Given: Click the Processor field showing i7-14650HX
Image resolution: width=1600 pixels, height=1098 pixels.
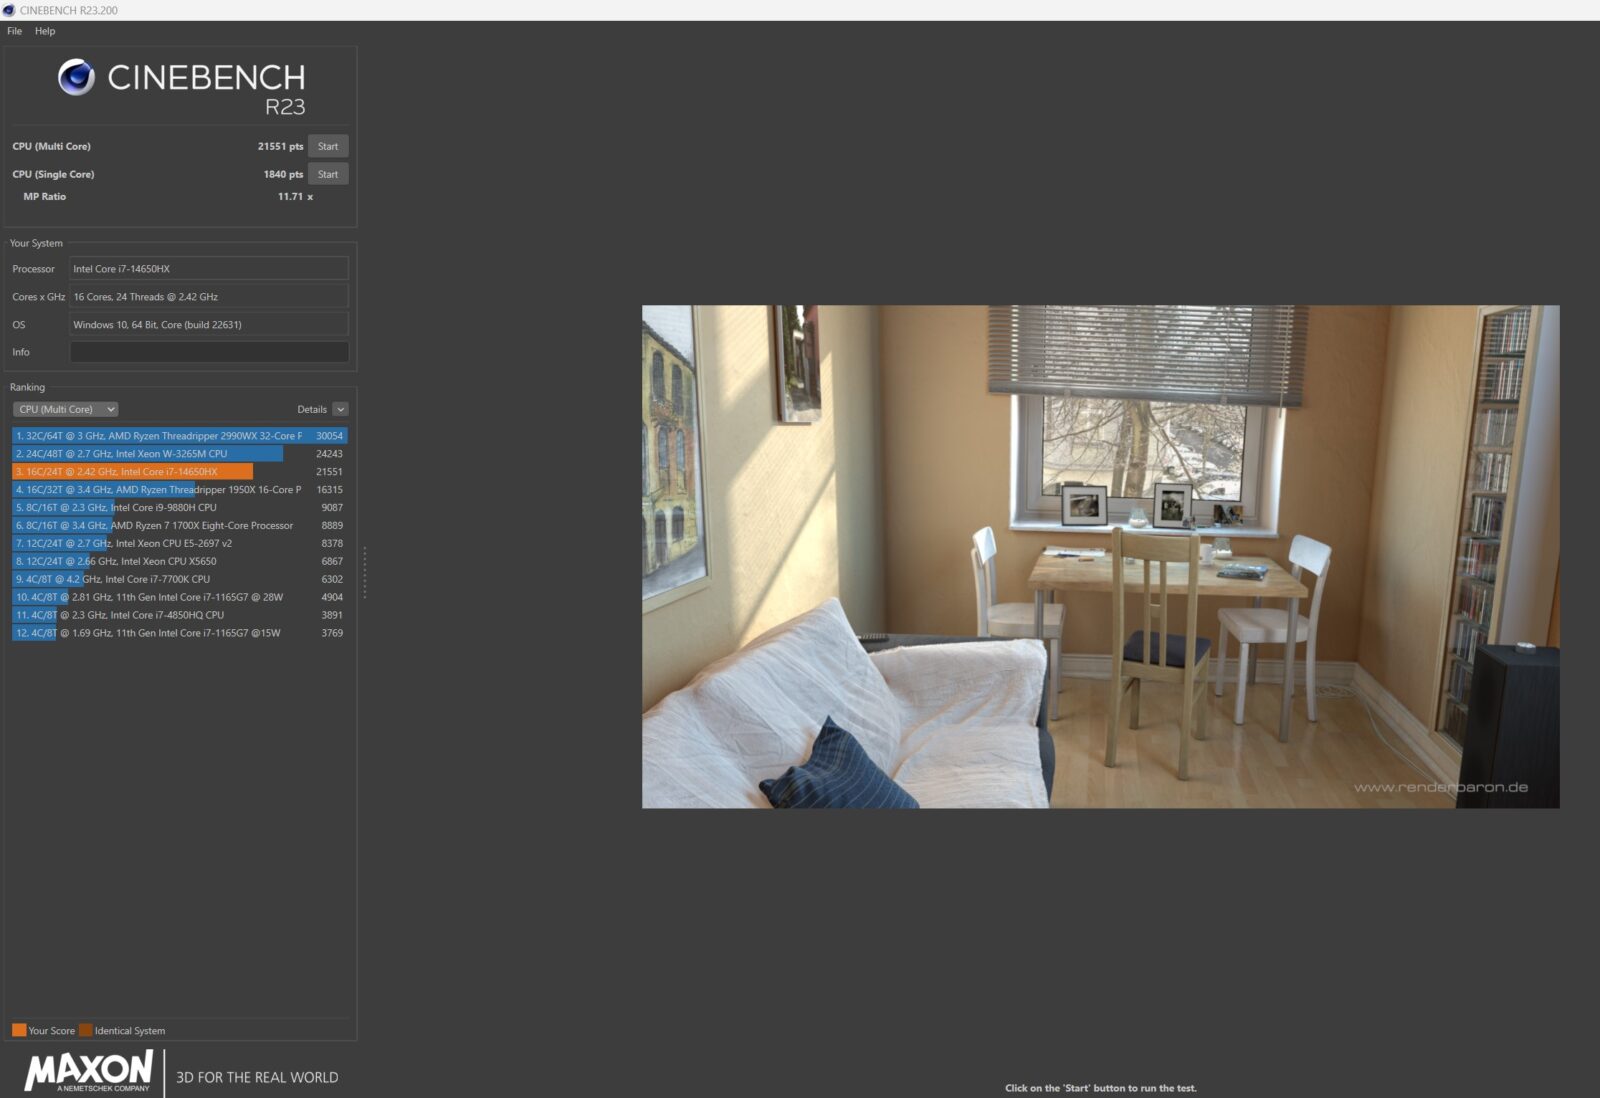Looking at the screenshot, I should click(208, 269).
